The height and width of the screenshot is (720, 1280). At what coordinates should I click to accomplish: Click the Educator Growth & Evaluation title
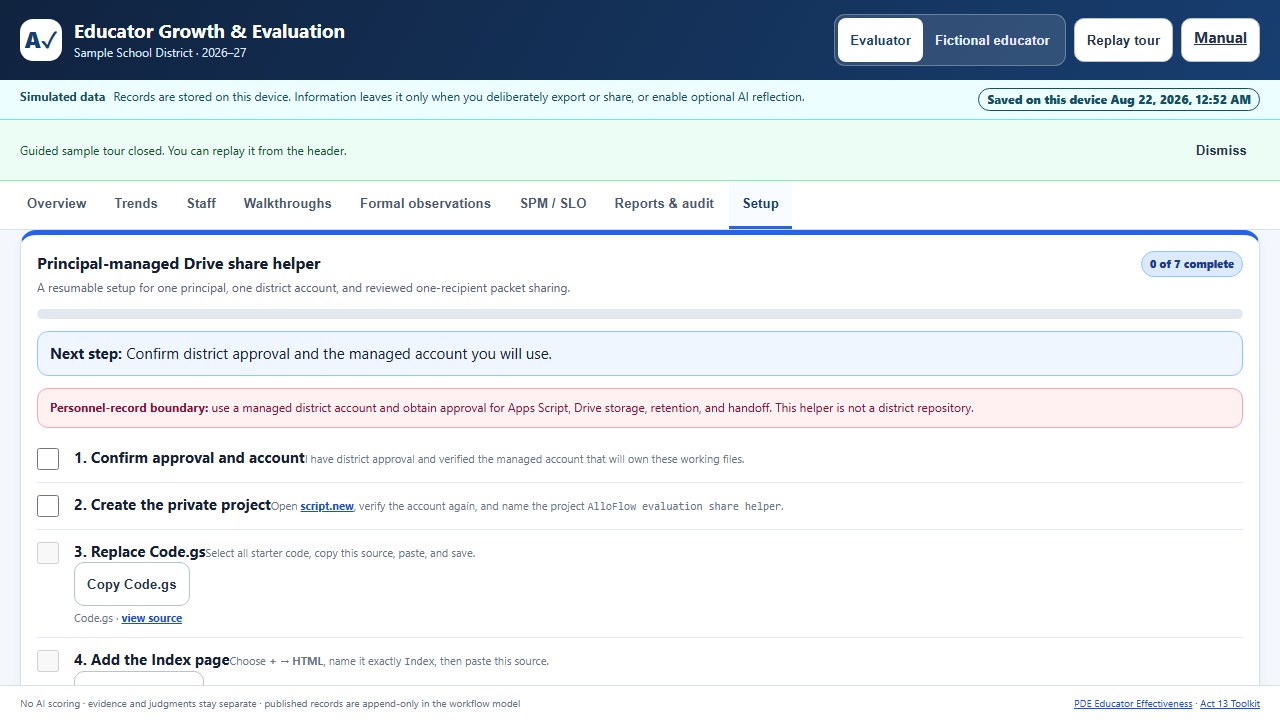(x=209, y=31)
